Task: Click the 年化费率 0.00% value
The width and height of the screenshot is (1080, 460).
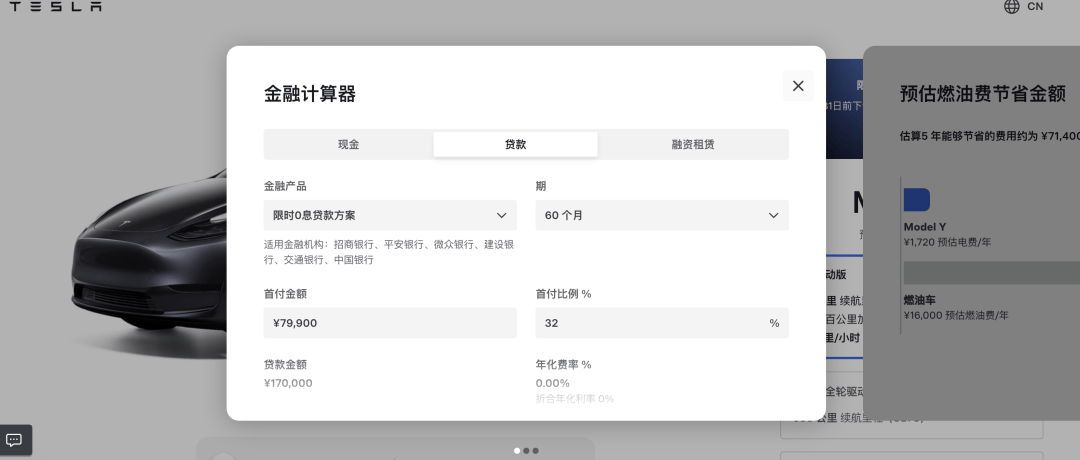Action: point(552,383)
